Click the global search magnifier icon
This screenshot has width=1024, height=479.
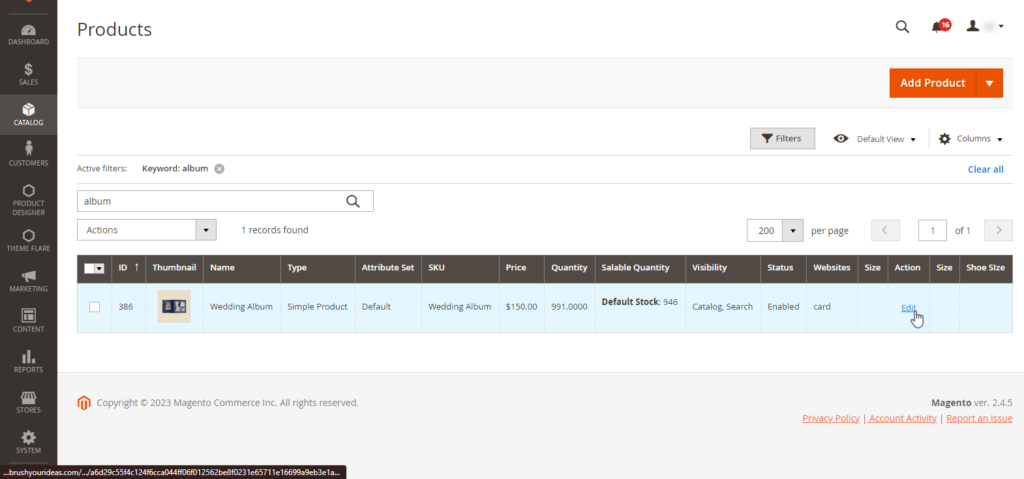point(902,27)
